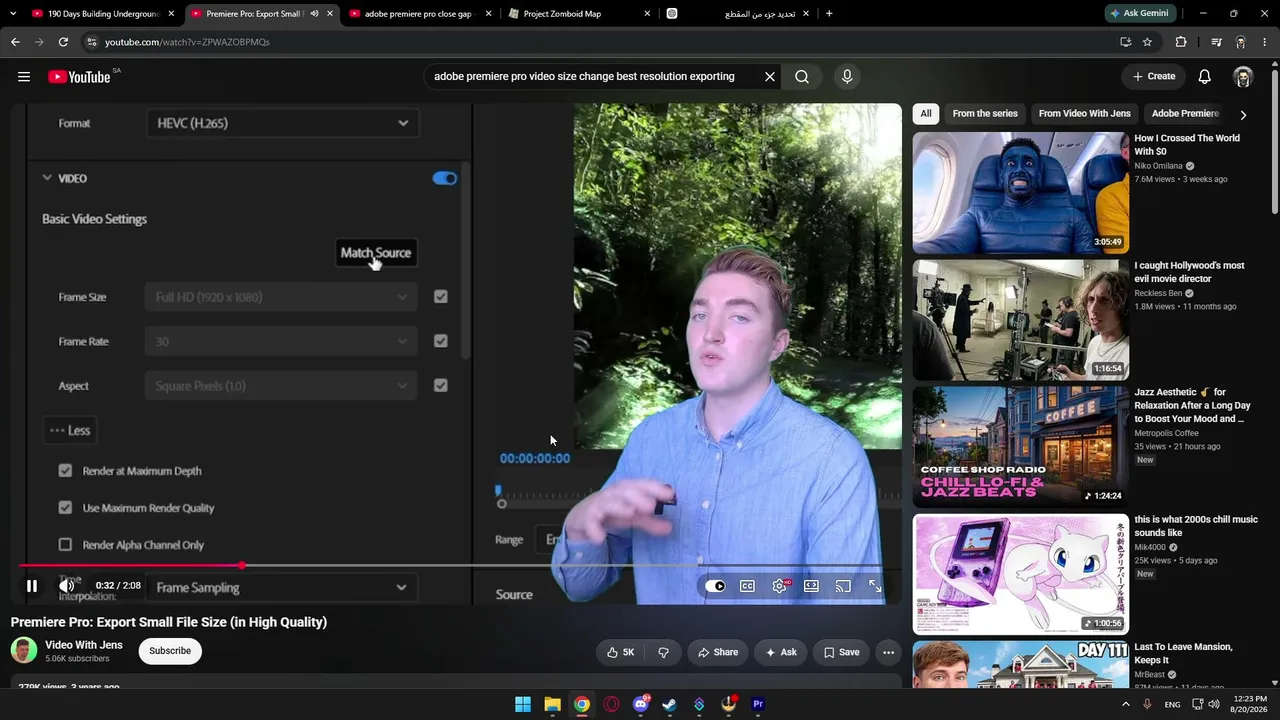Image resolution: width=1280 pixels, height=720 pixels.
Task: Open the browser extensions menu
Action: pyautogui.click(x=1181, y=42)
